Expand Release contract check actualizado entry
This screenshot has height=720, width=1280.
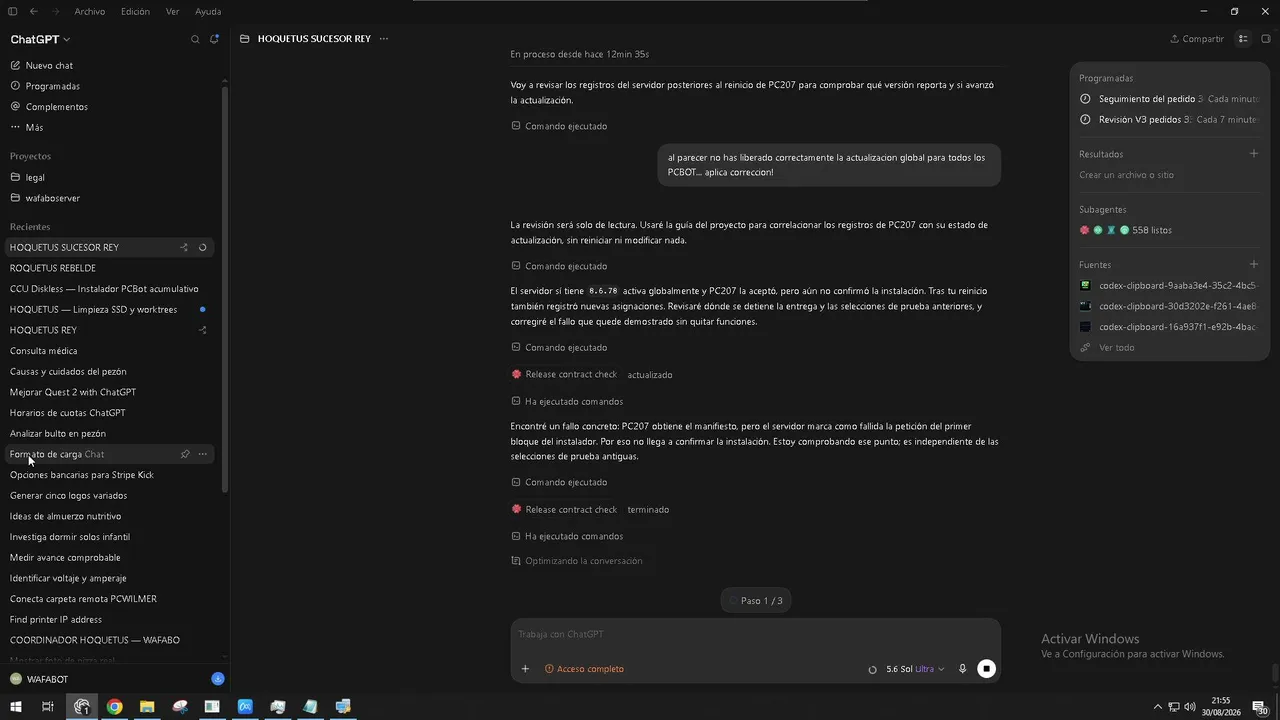pos(591,375)
